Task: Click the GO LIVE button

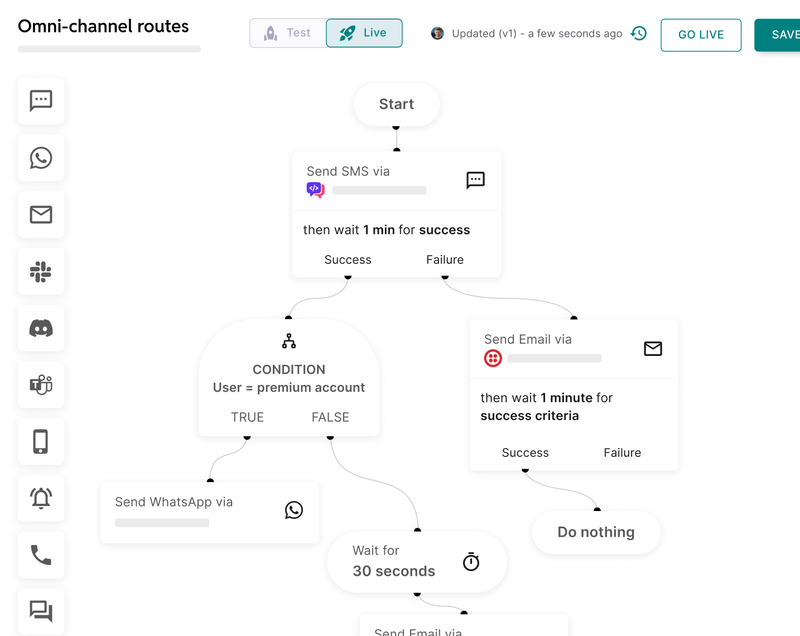Action: point(700,35)
